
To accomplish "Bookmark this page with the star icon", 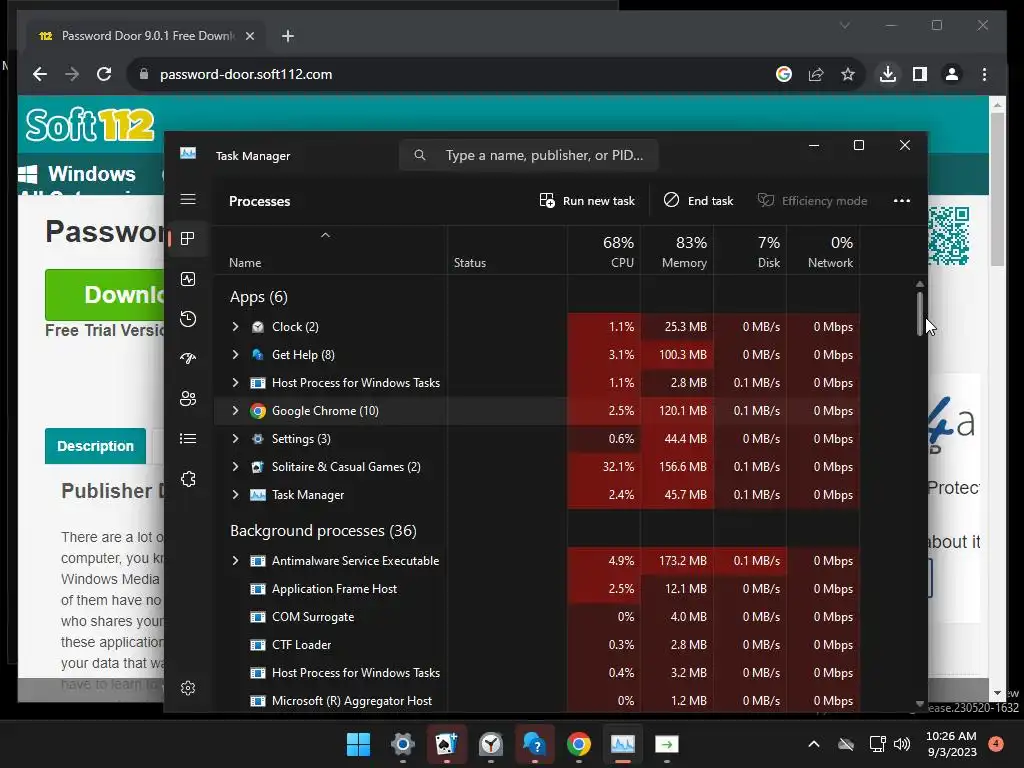I will tap(848, 74).
